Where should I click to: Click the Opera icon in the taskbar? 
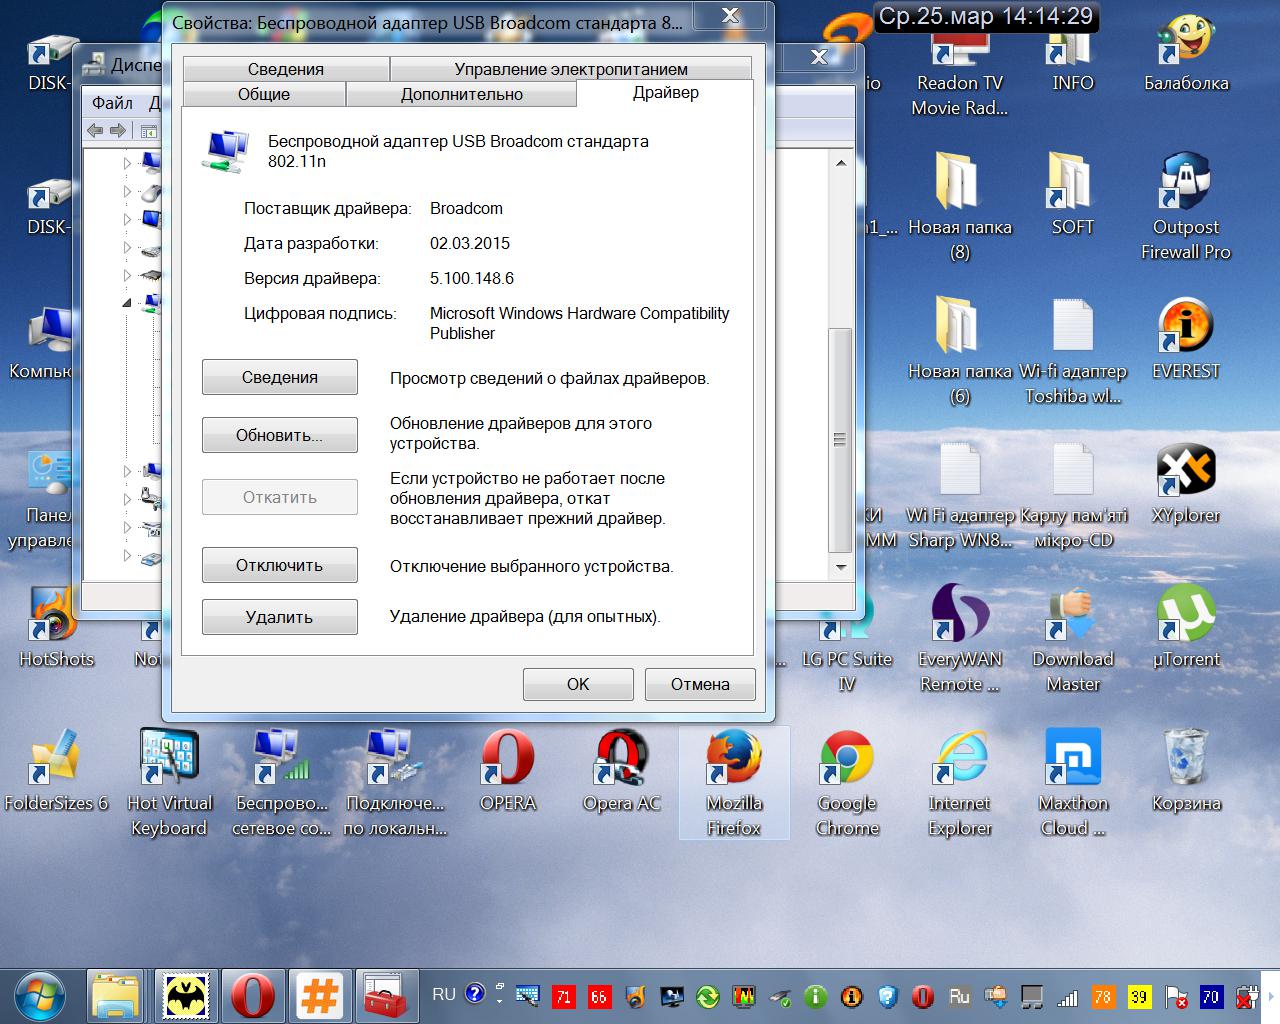click(253, 996)
